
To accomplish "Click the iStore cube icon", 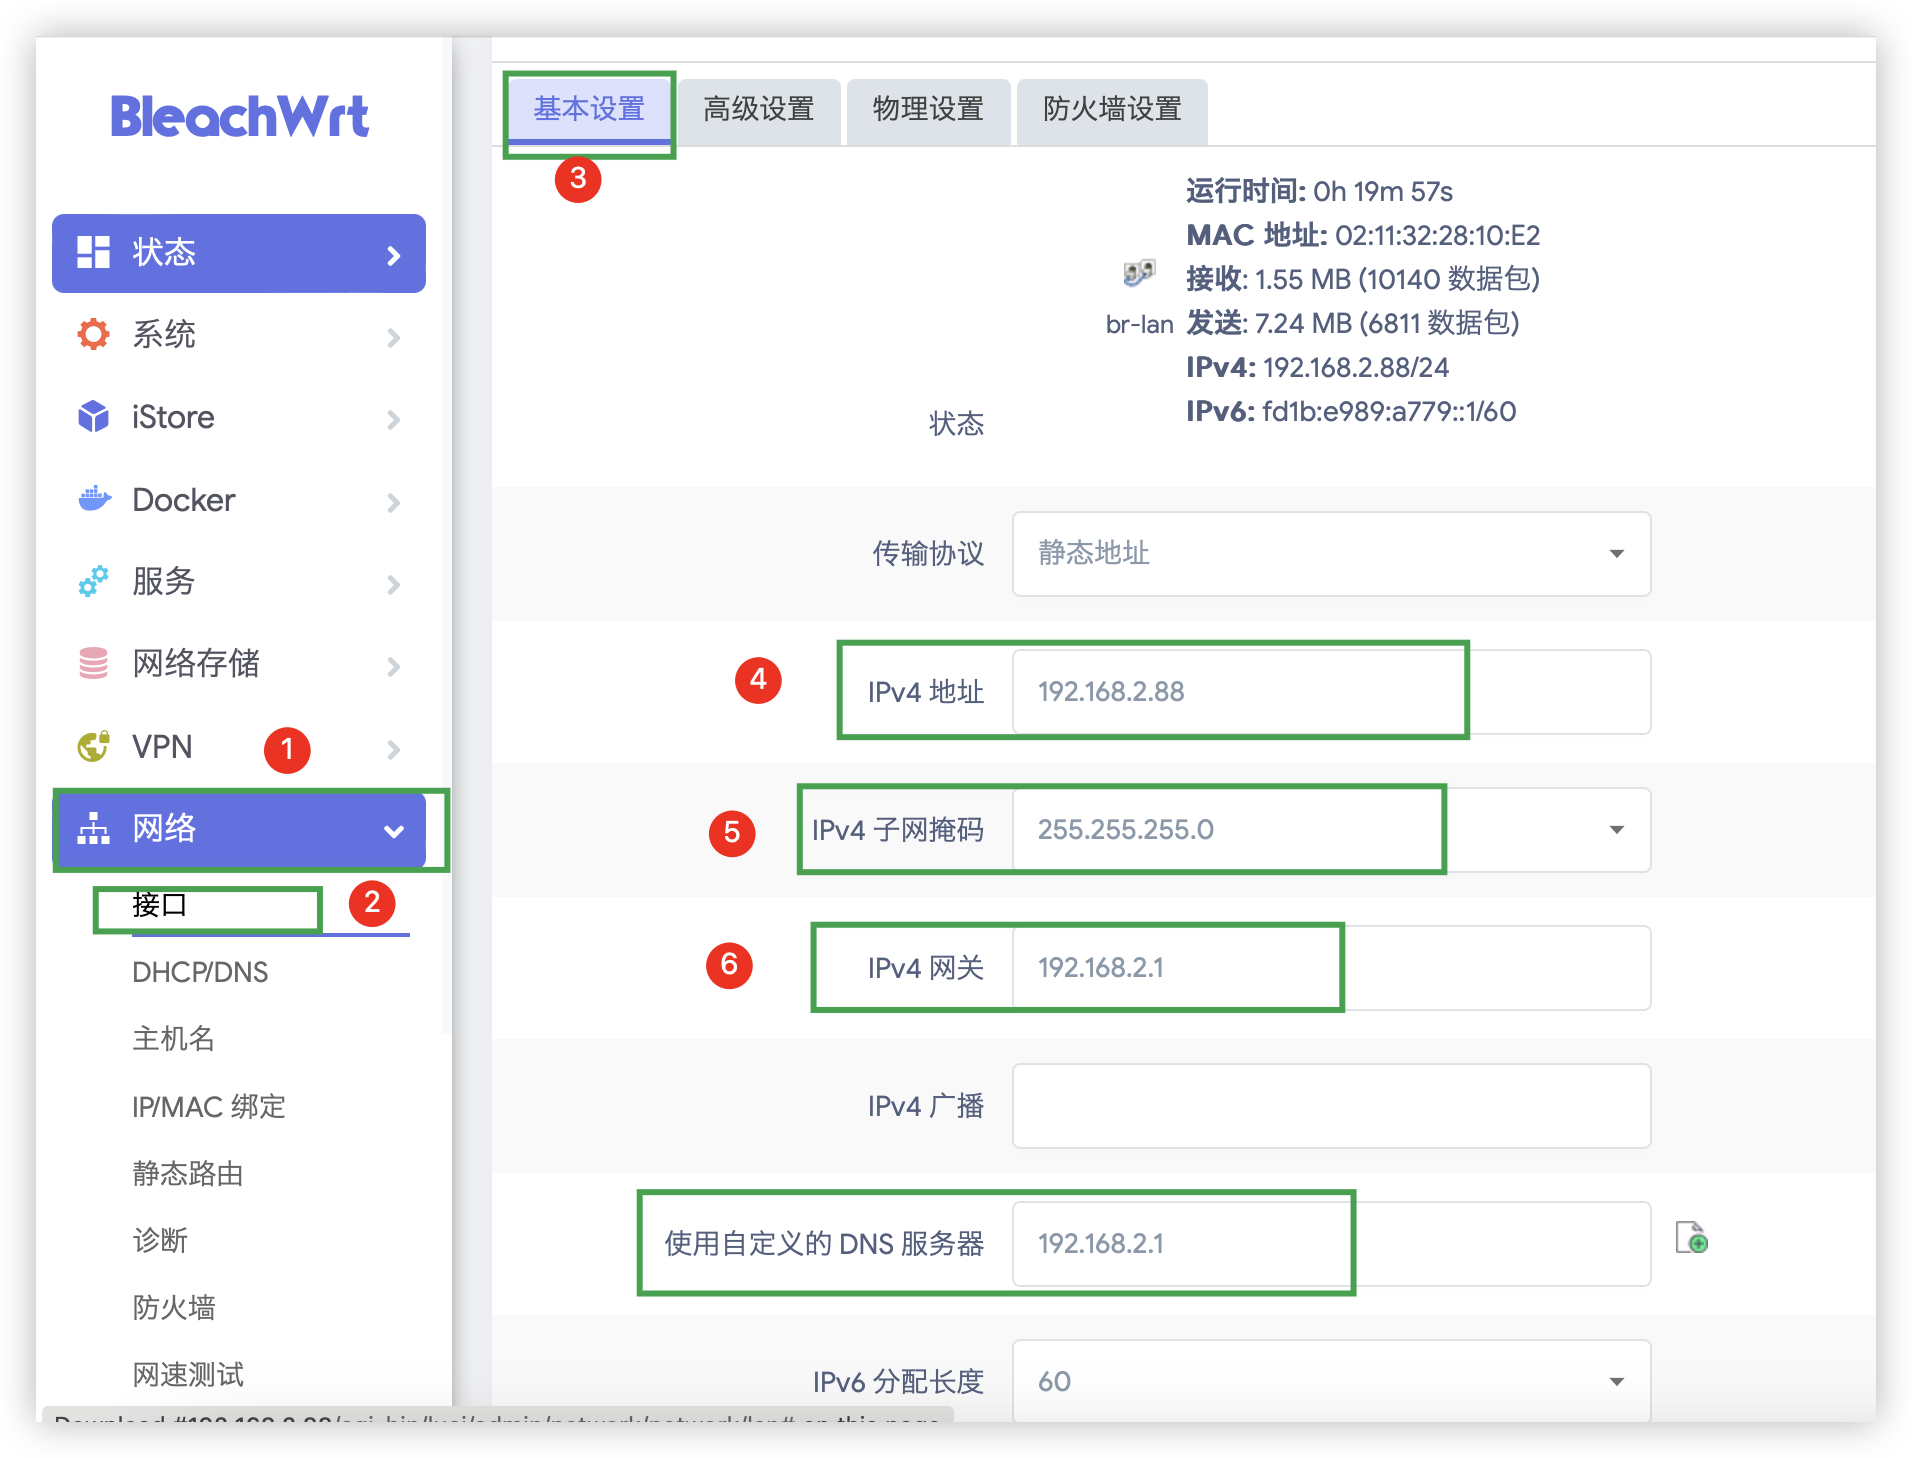I will [93, 416].
